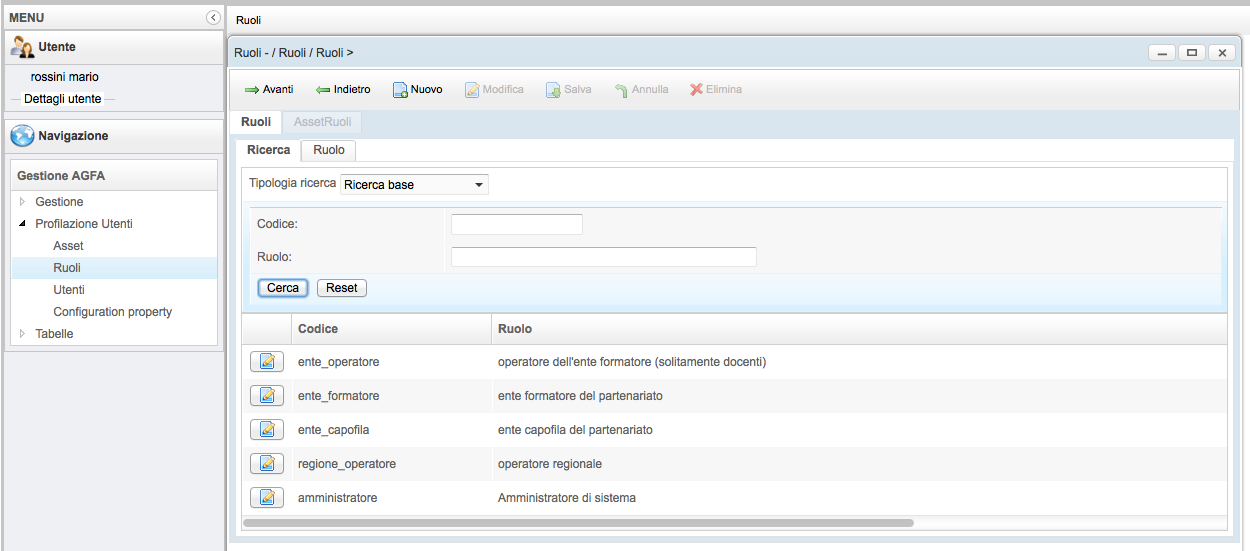Image resolution: width=1250 pixels, height=551 pixels.
Task: Click the Avanti green arrow icon
Action: [x=252, y=90]
